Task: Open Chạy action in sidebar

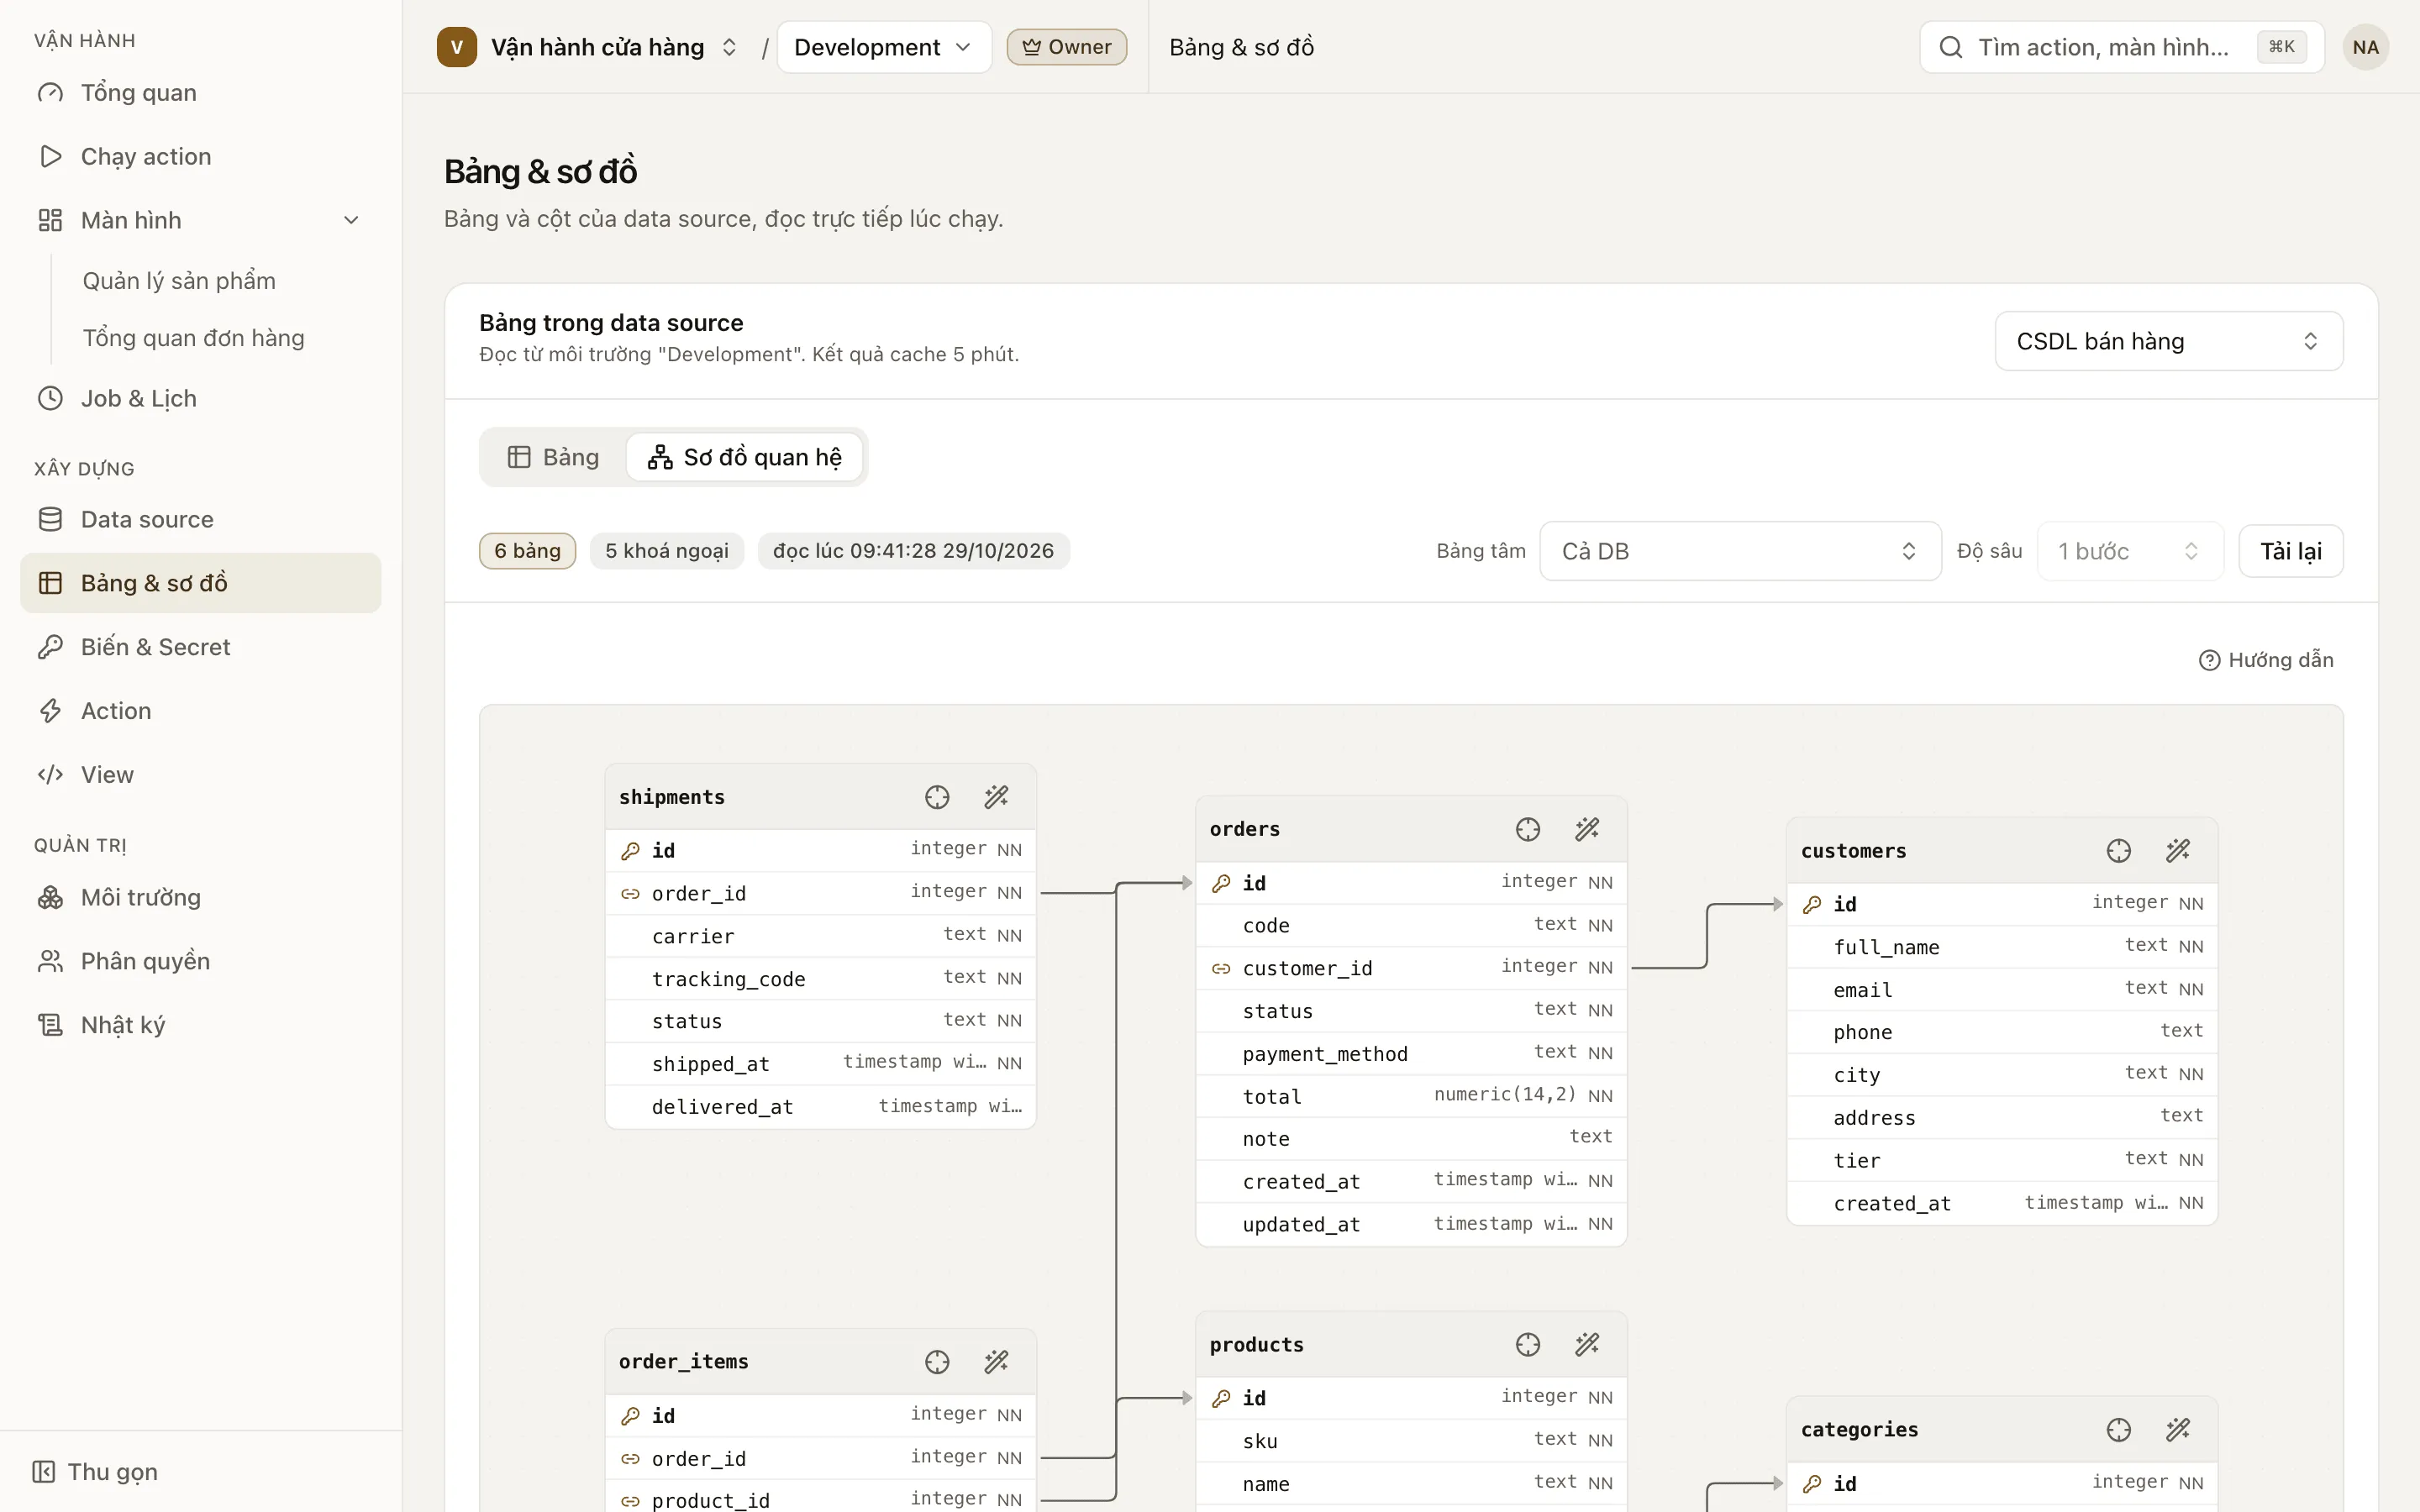Action: (200, 157)
